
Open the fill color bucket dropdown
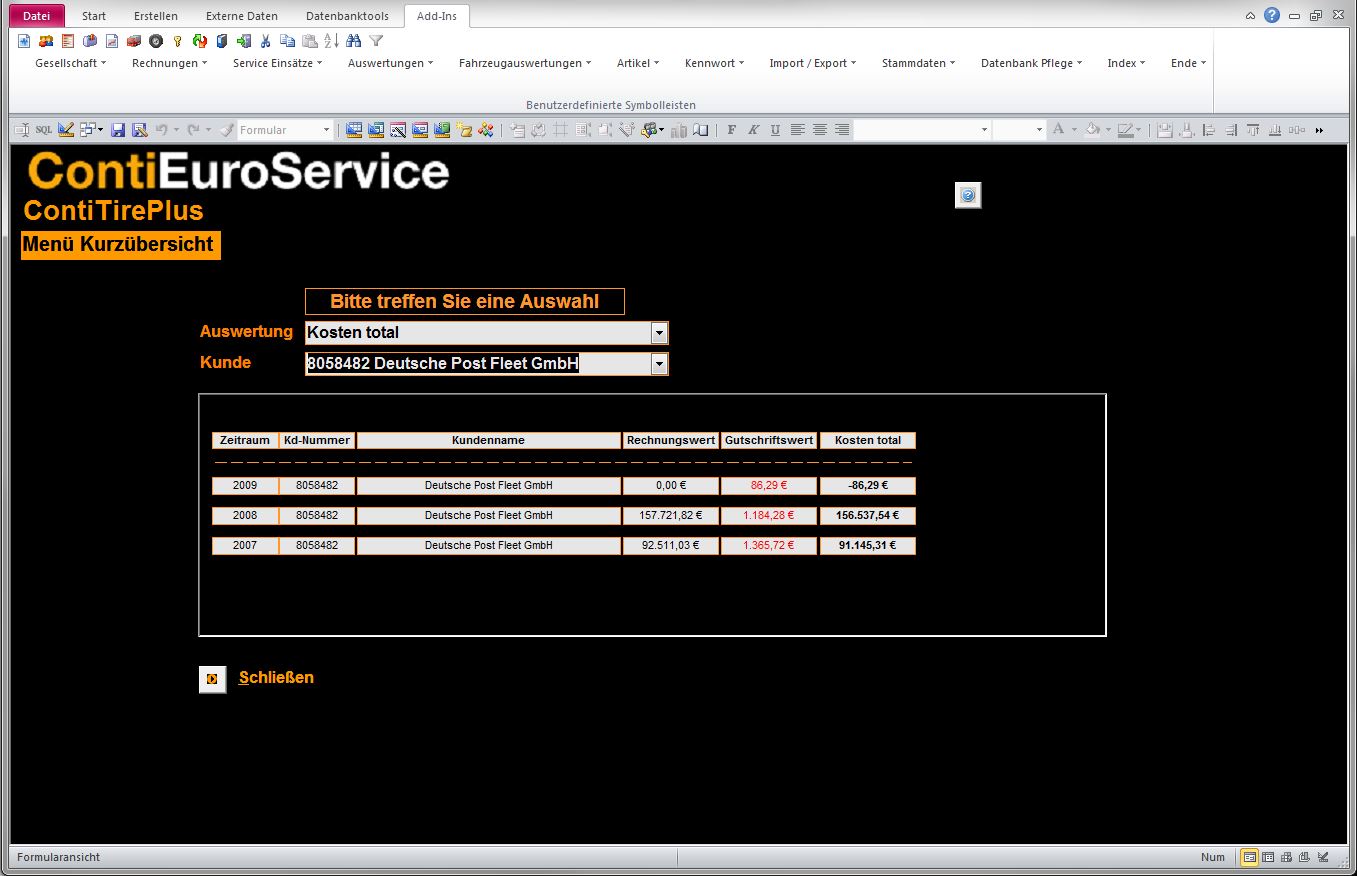point(1109,130)
